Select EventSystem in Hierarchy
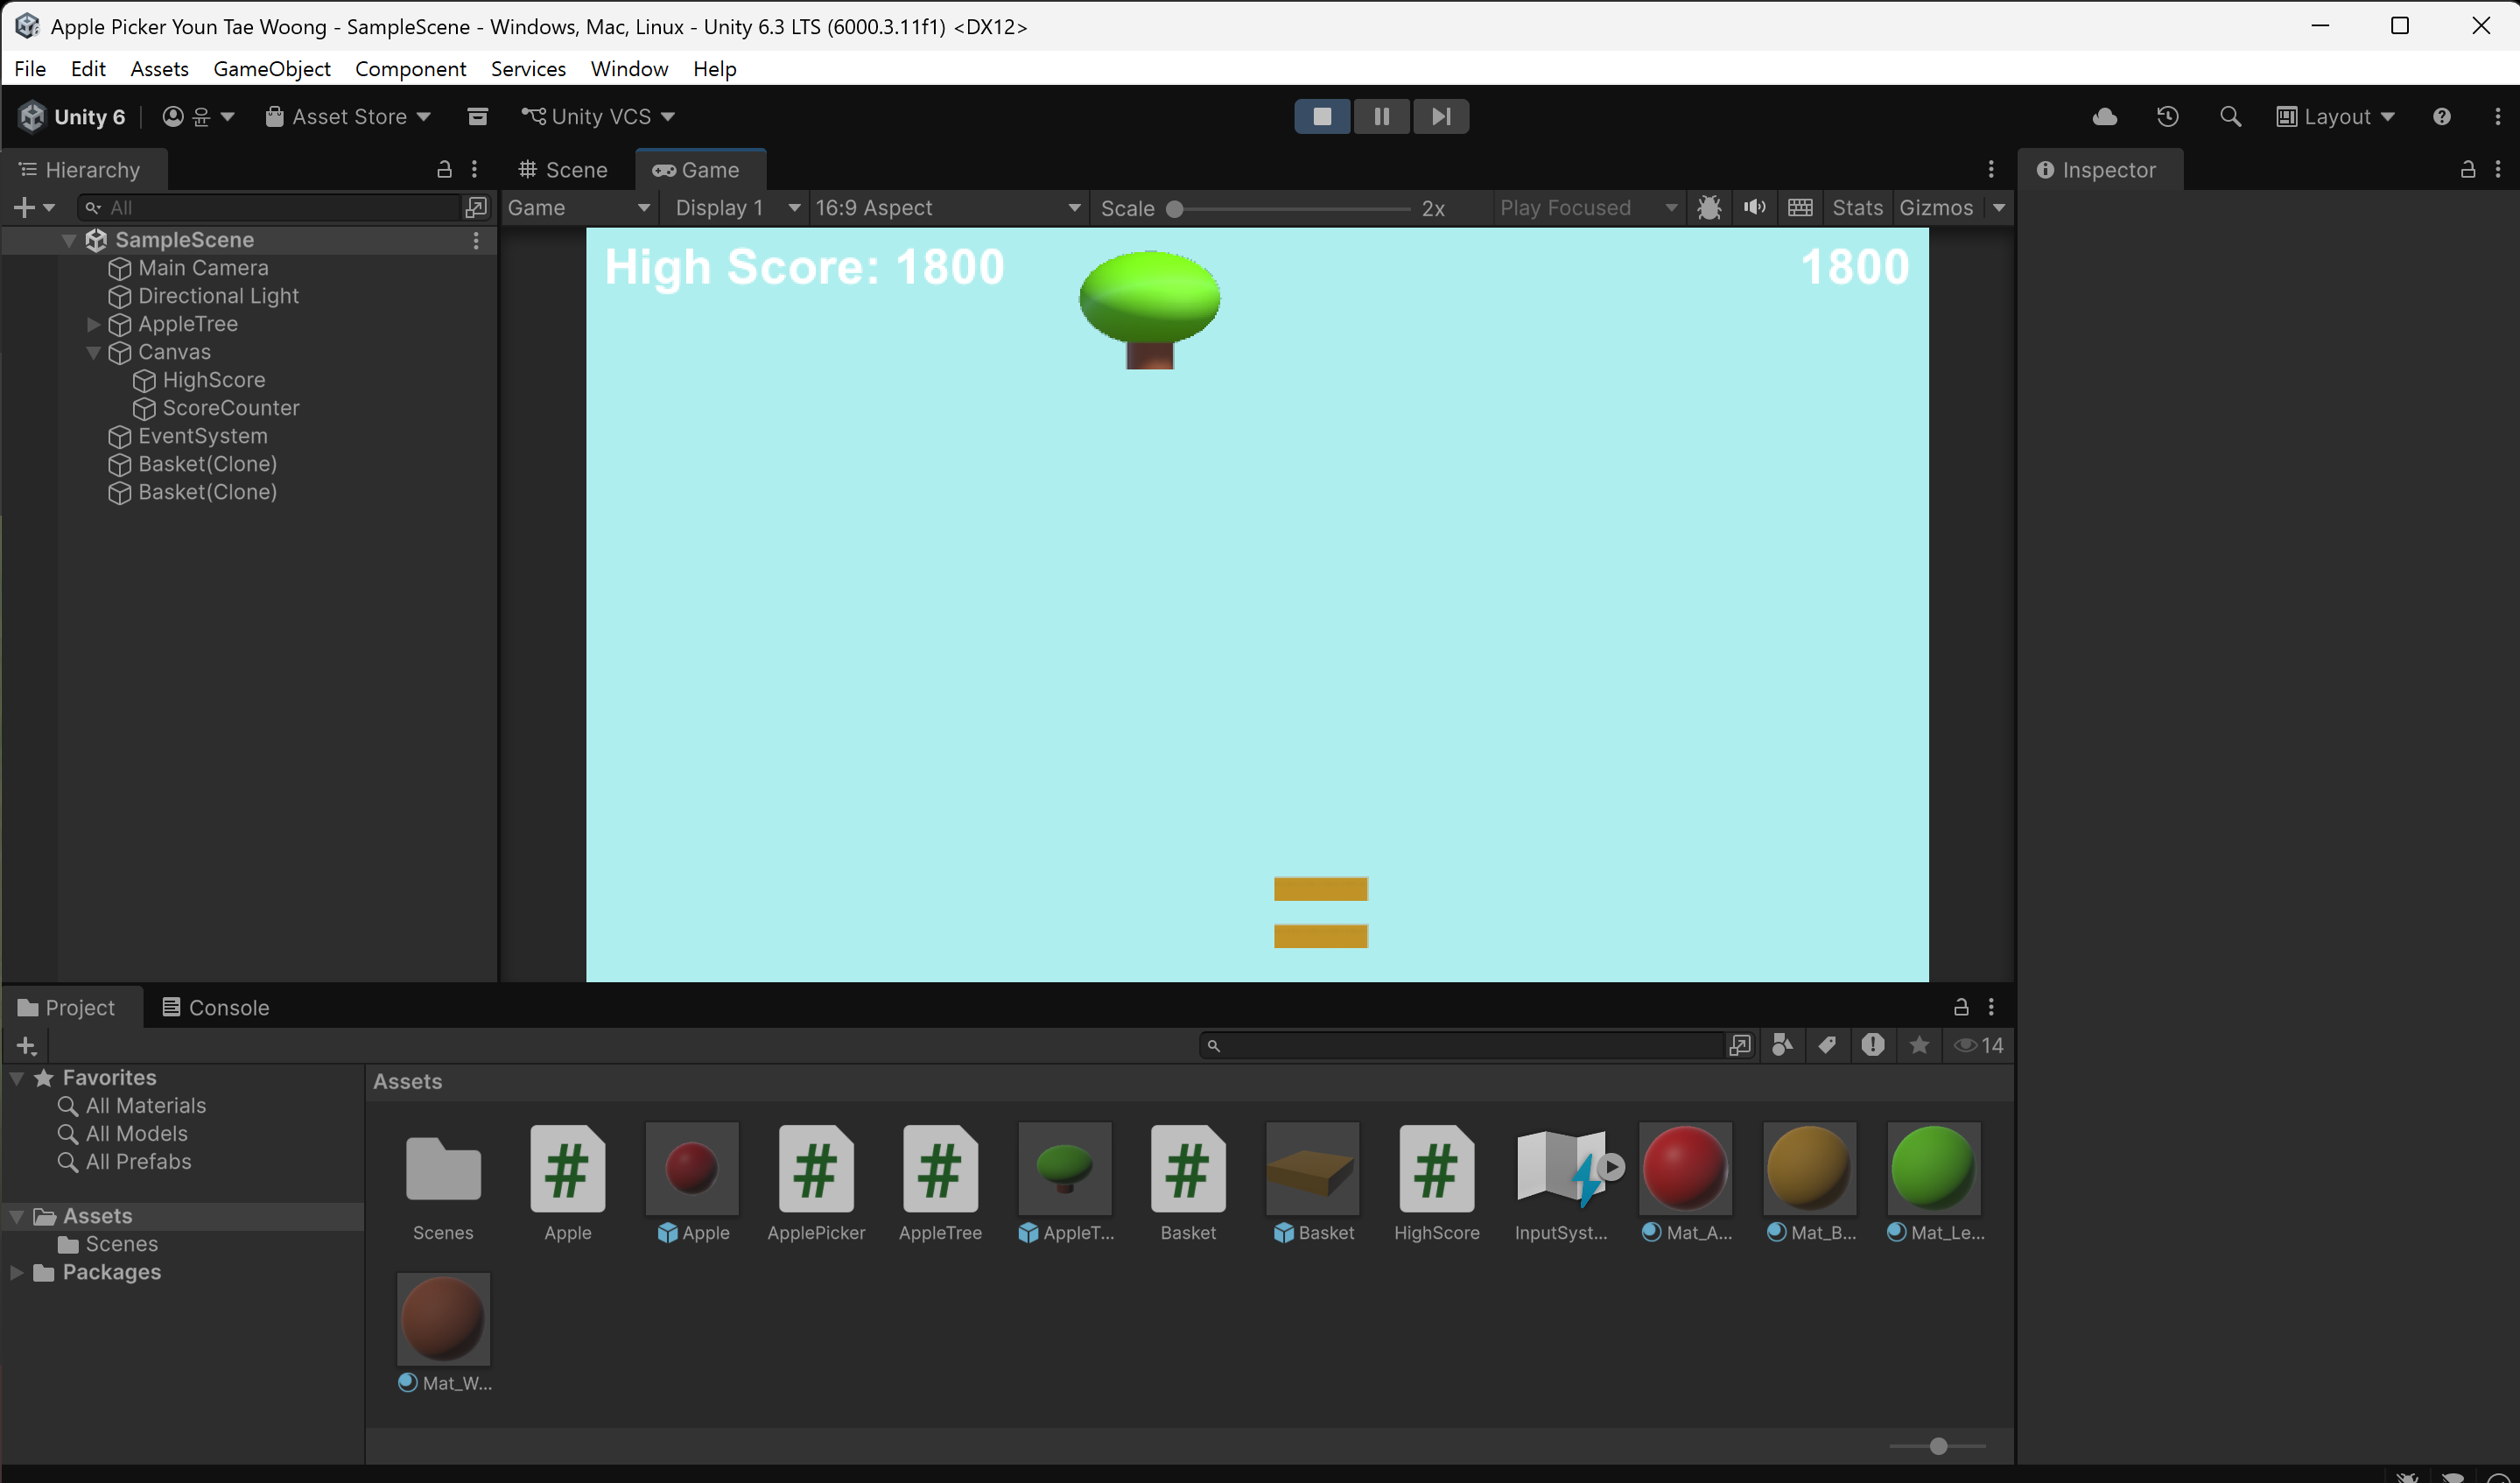The height and width of the screenshot is (1483, 2520). pyautogui.click(x=203, y=436)
